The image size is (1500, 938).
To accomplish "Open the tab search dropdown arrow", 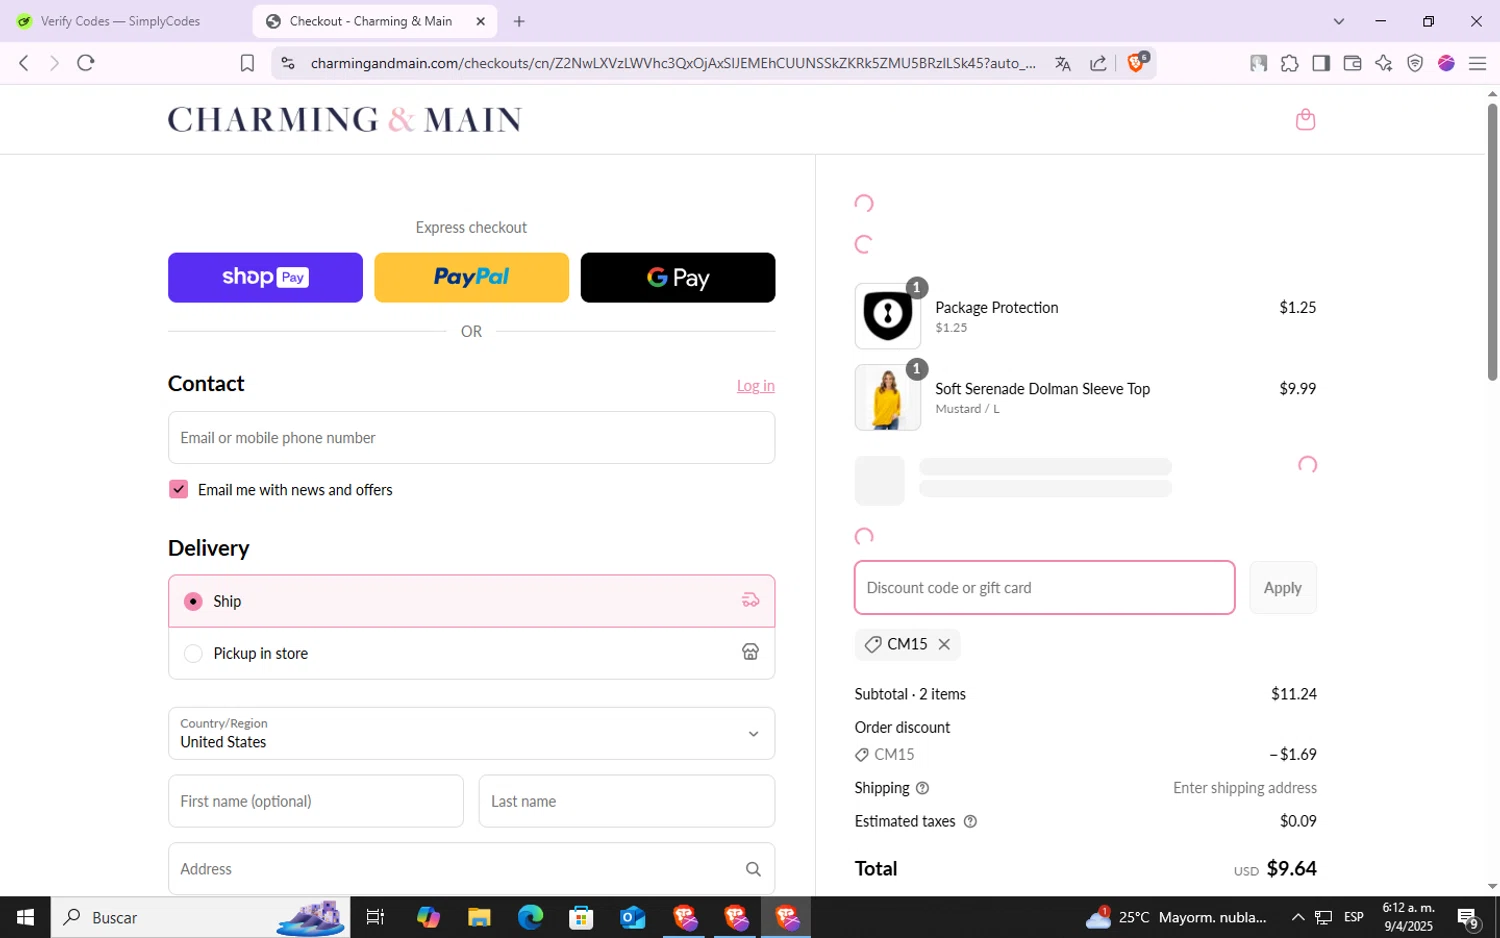I will [1339, 21].
